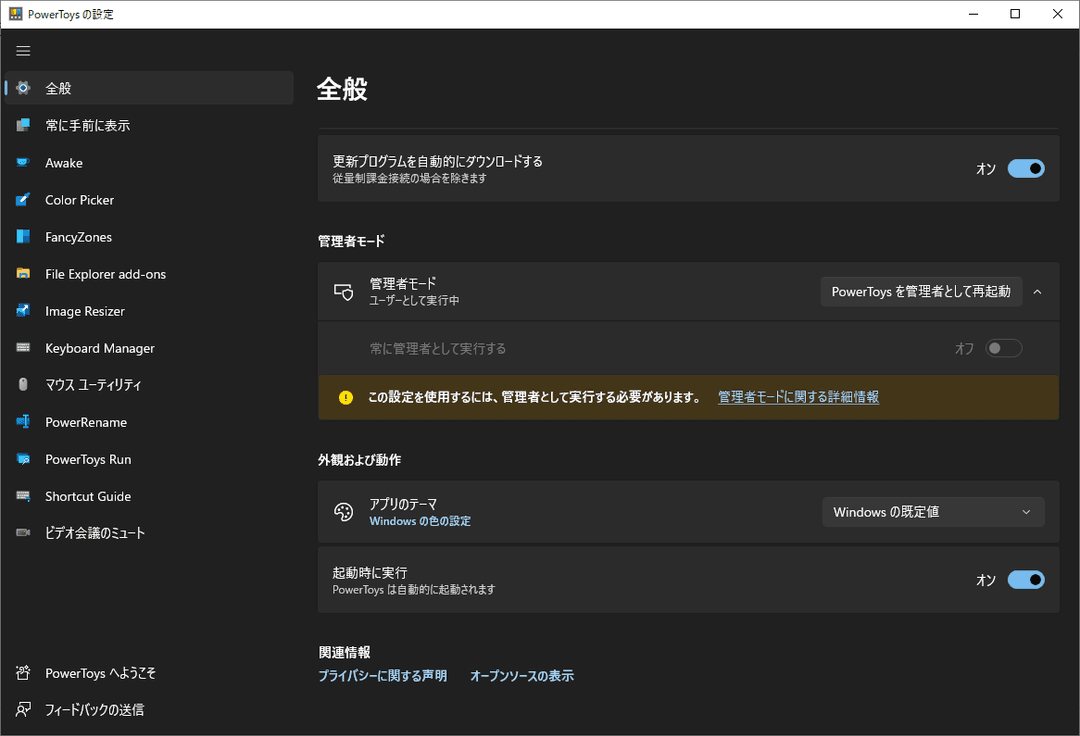Screen dimensions: 1080x736
Task: Click the Keyboard Manager keyboard icon
Action: pyautogui.click(x=23, y=348)
